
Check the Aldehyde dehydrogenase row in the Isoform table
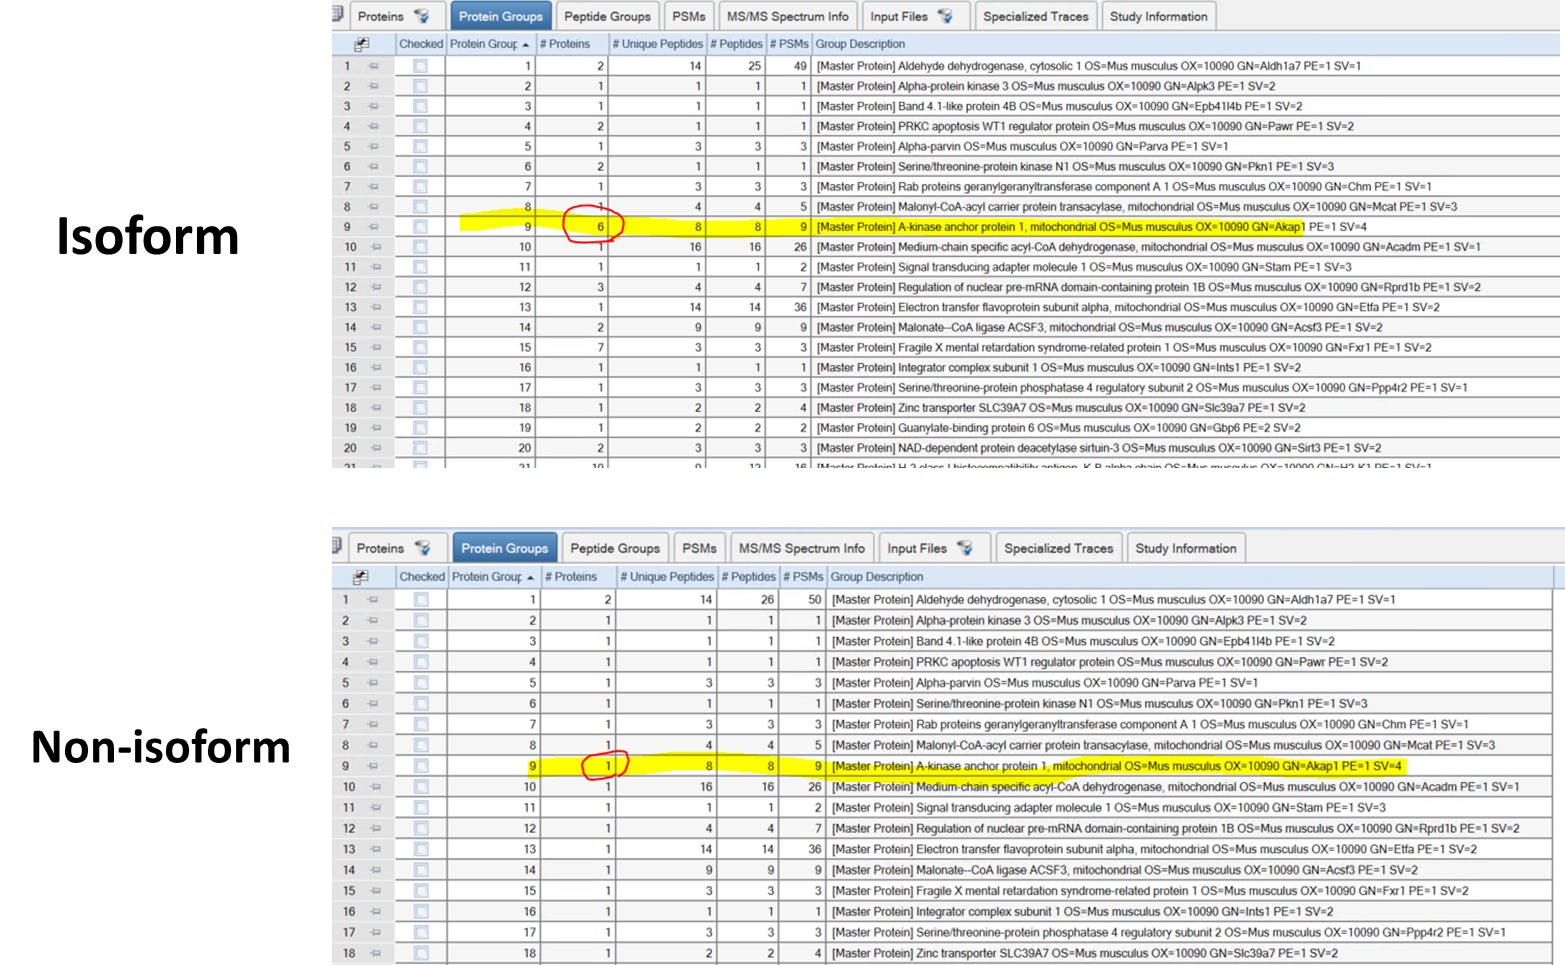coord(420,66)
